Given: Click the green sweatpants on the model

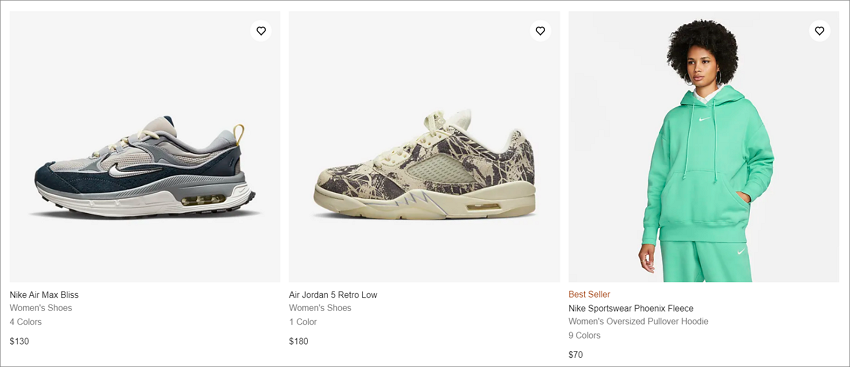Looking at the screenshot, I should [x=705, y=262].
